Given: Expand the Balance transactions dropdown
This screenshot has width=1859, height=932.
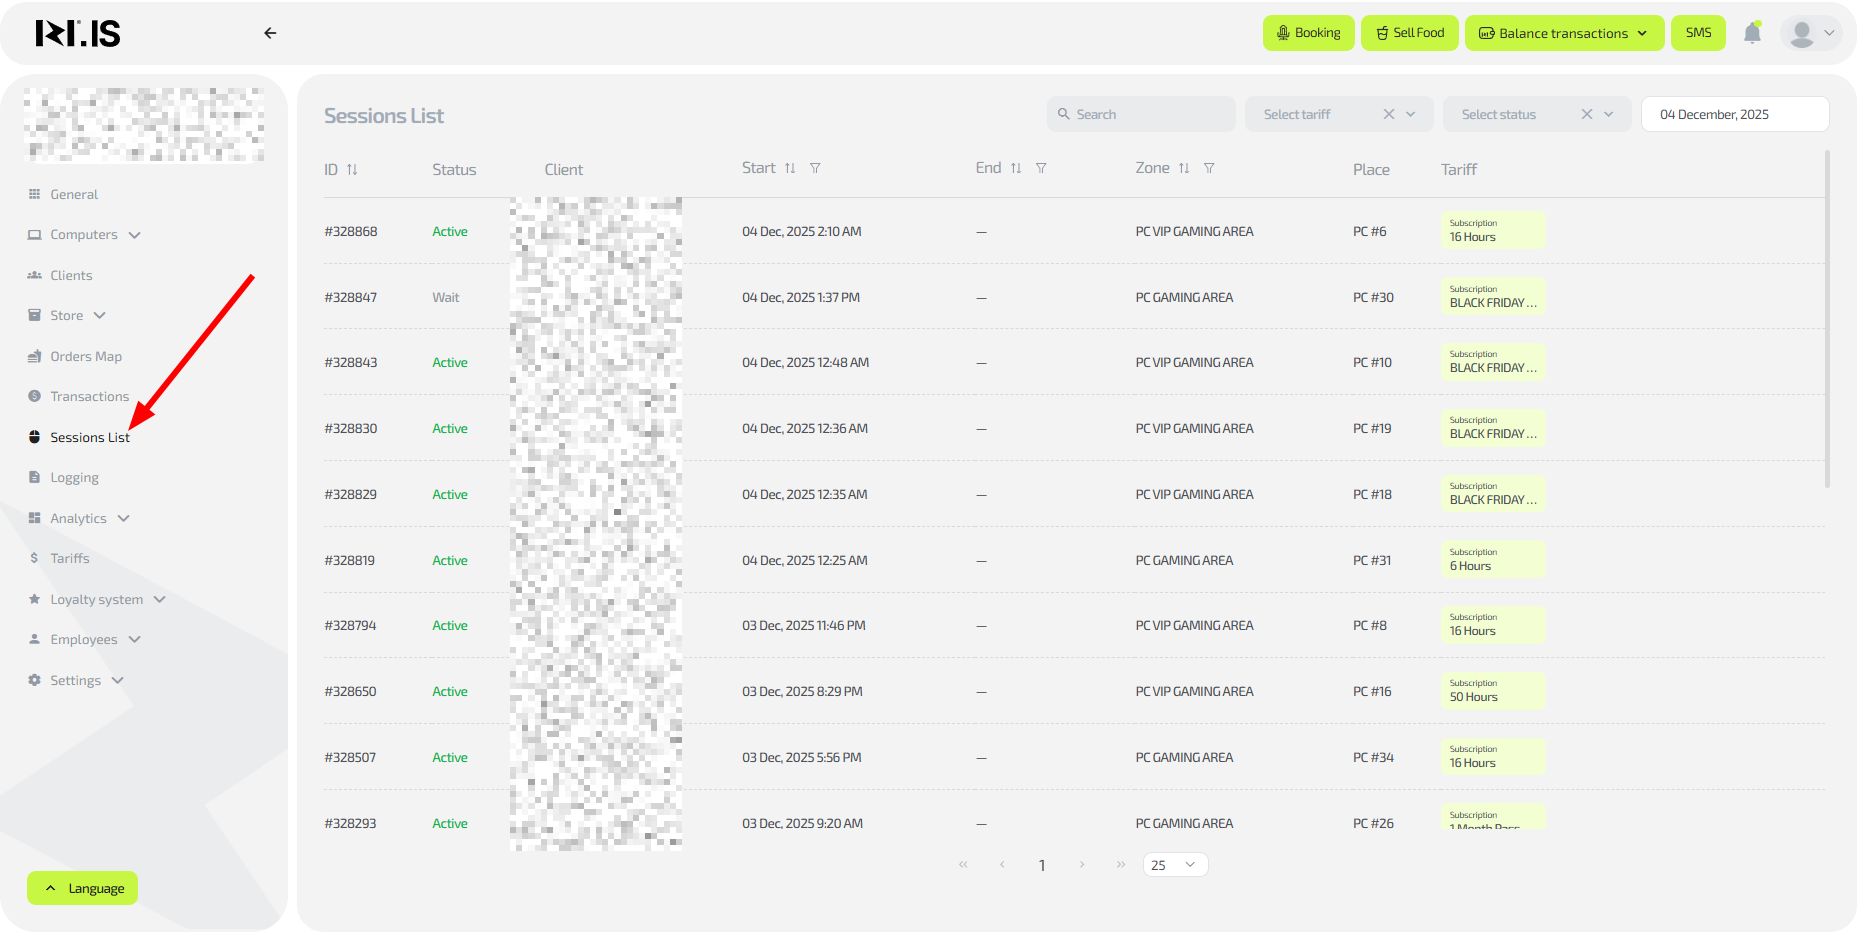Looking at the screenshot, I should click(1564, 33).
